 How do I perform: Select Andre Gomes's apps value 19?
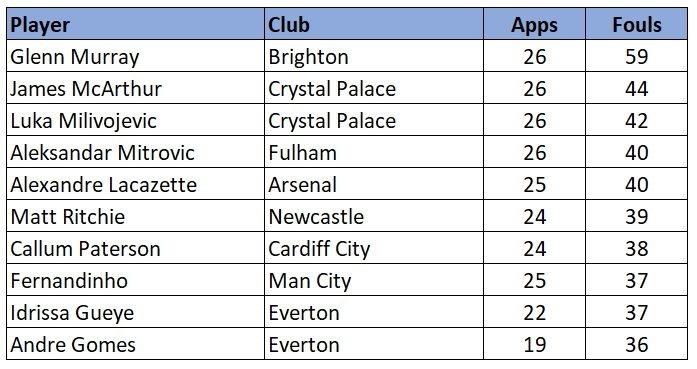point(534,344)
